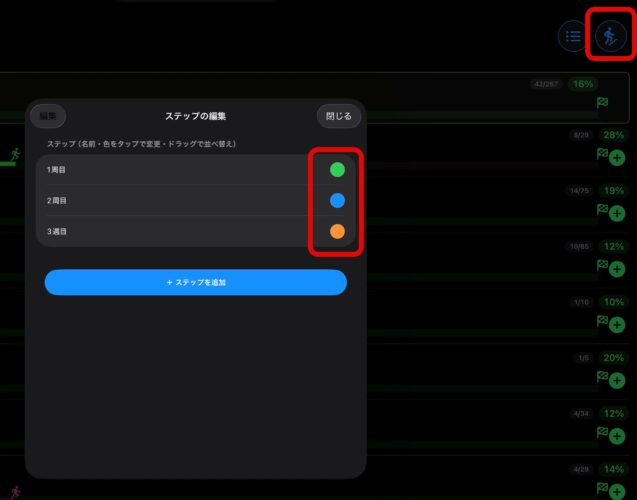Viewport: 637px width, 500px height.
Task: Click the green plus on 19% row
Action: pyautogui.click(x=617, y=213)
